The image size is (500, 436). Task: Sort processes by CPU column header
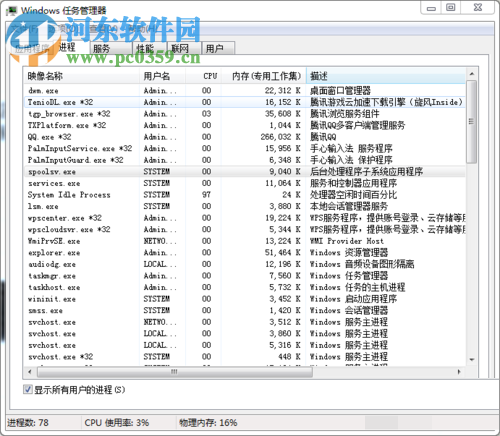pos(203,76)
